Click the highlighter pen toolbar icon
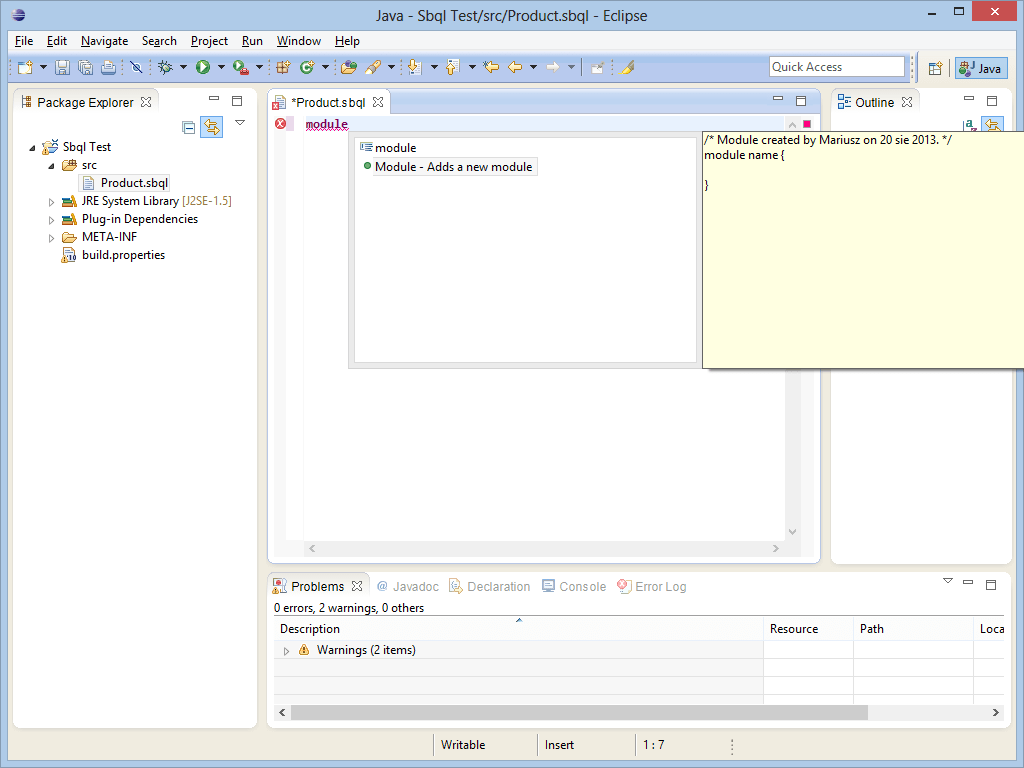This screenshot has width=1024, height=768. [626, 67]
